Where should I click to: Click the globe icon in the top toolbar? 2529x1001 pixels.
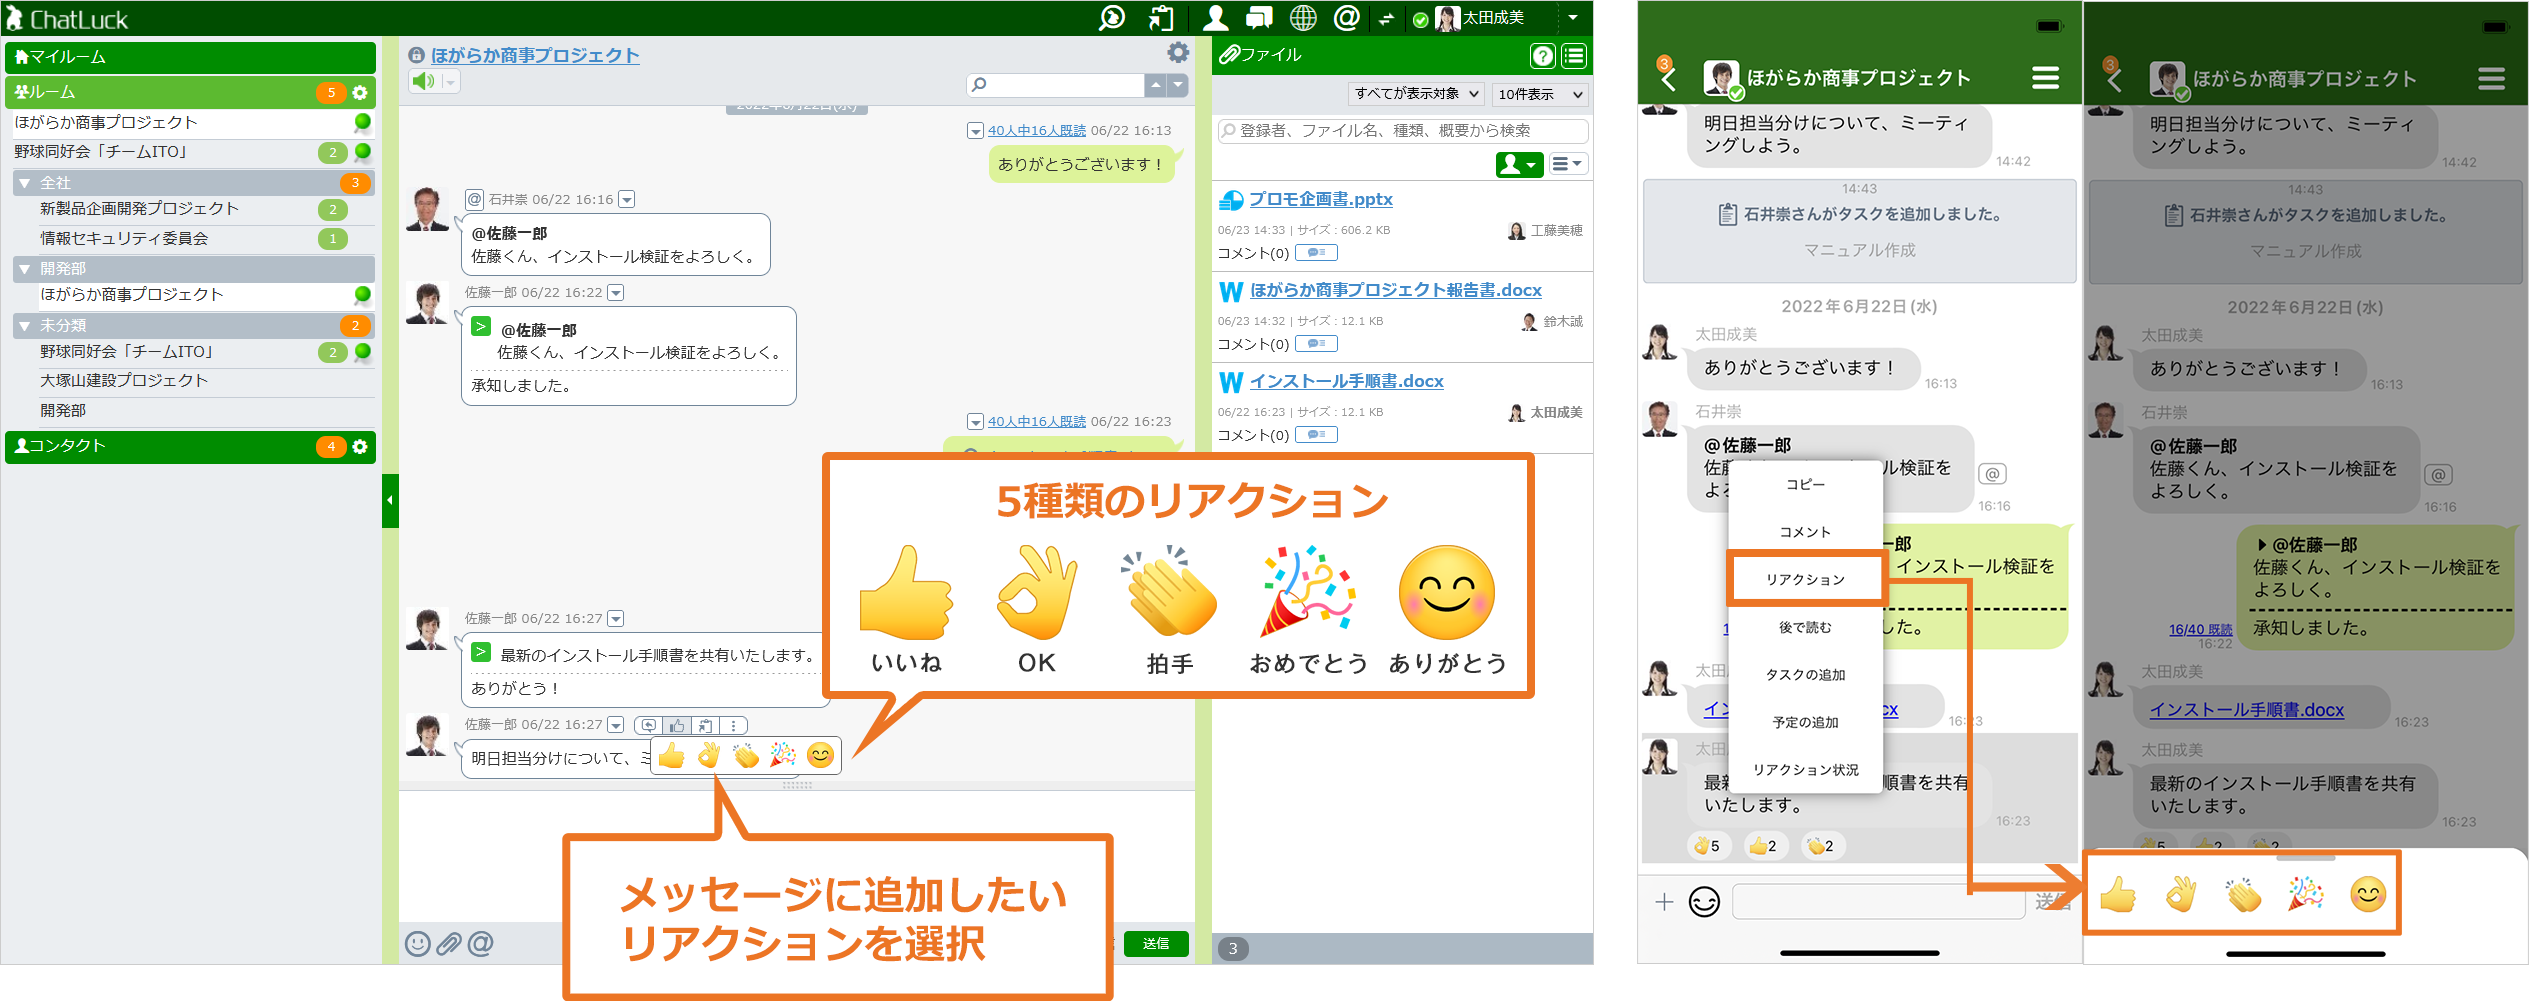(x=1302, y=17)
